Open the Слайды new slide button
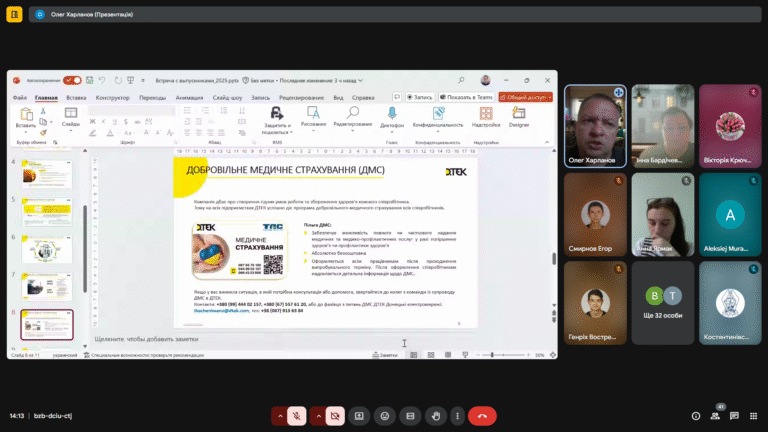 (x=71, y=117)
